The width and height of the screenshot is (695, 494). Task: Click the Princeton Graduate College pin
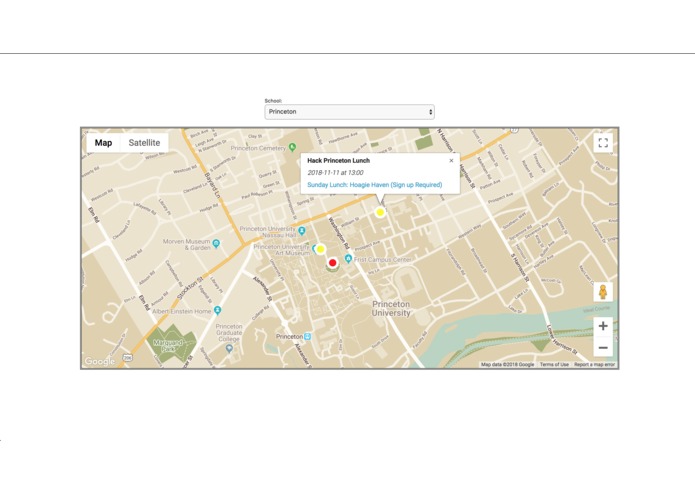click(x=229, y=349)
